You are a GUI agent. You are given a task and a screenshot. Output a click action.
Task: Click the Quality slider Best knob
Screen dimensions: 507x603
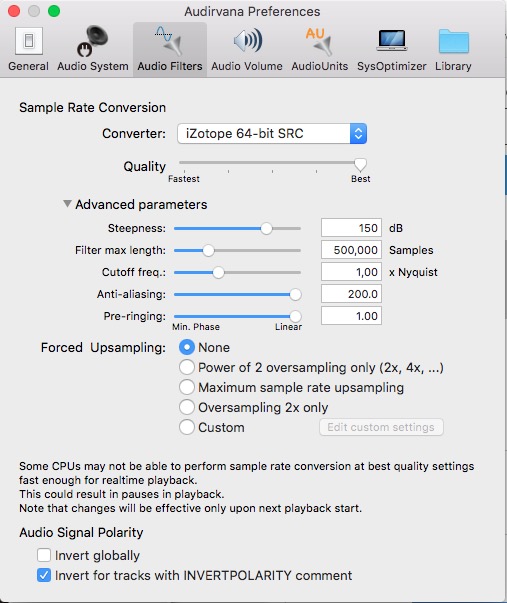tap(360, 164)
